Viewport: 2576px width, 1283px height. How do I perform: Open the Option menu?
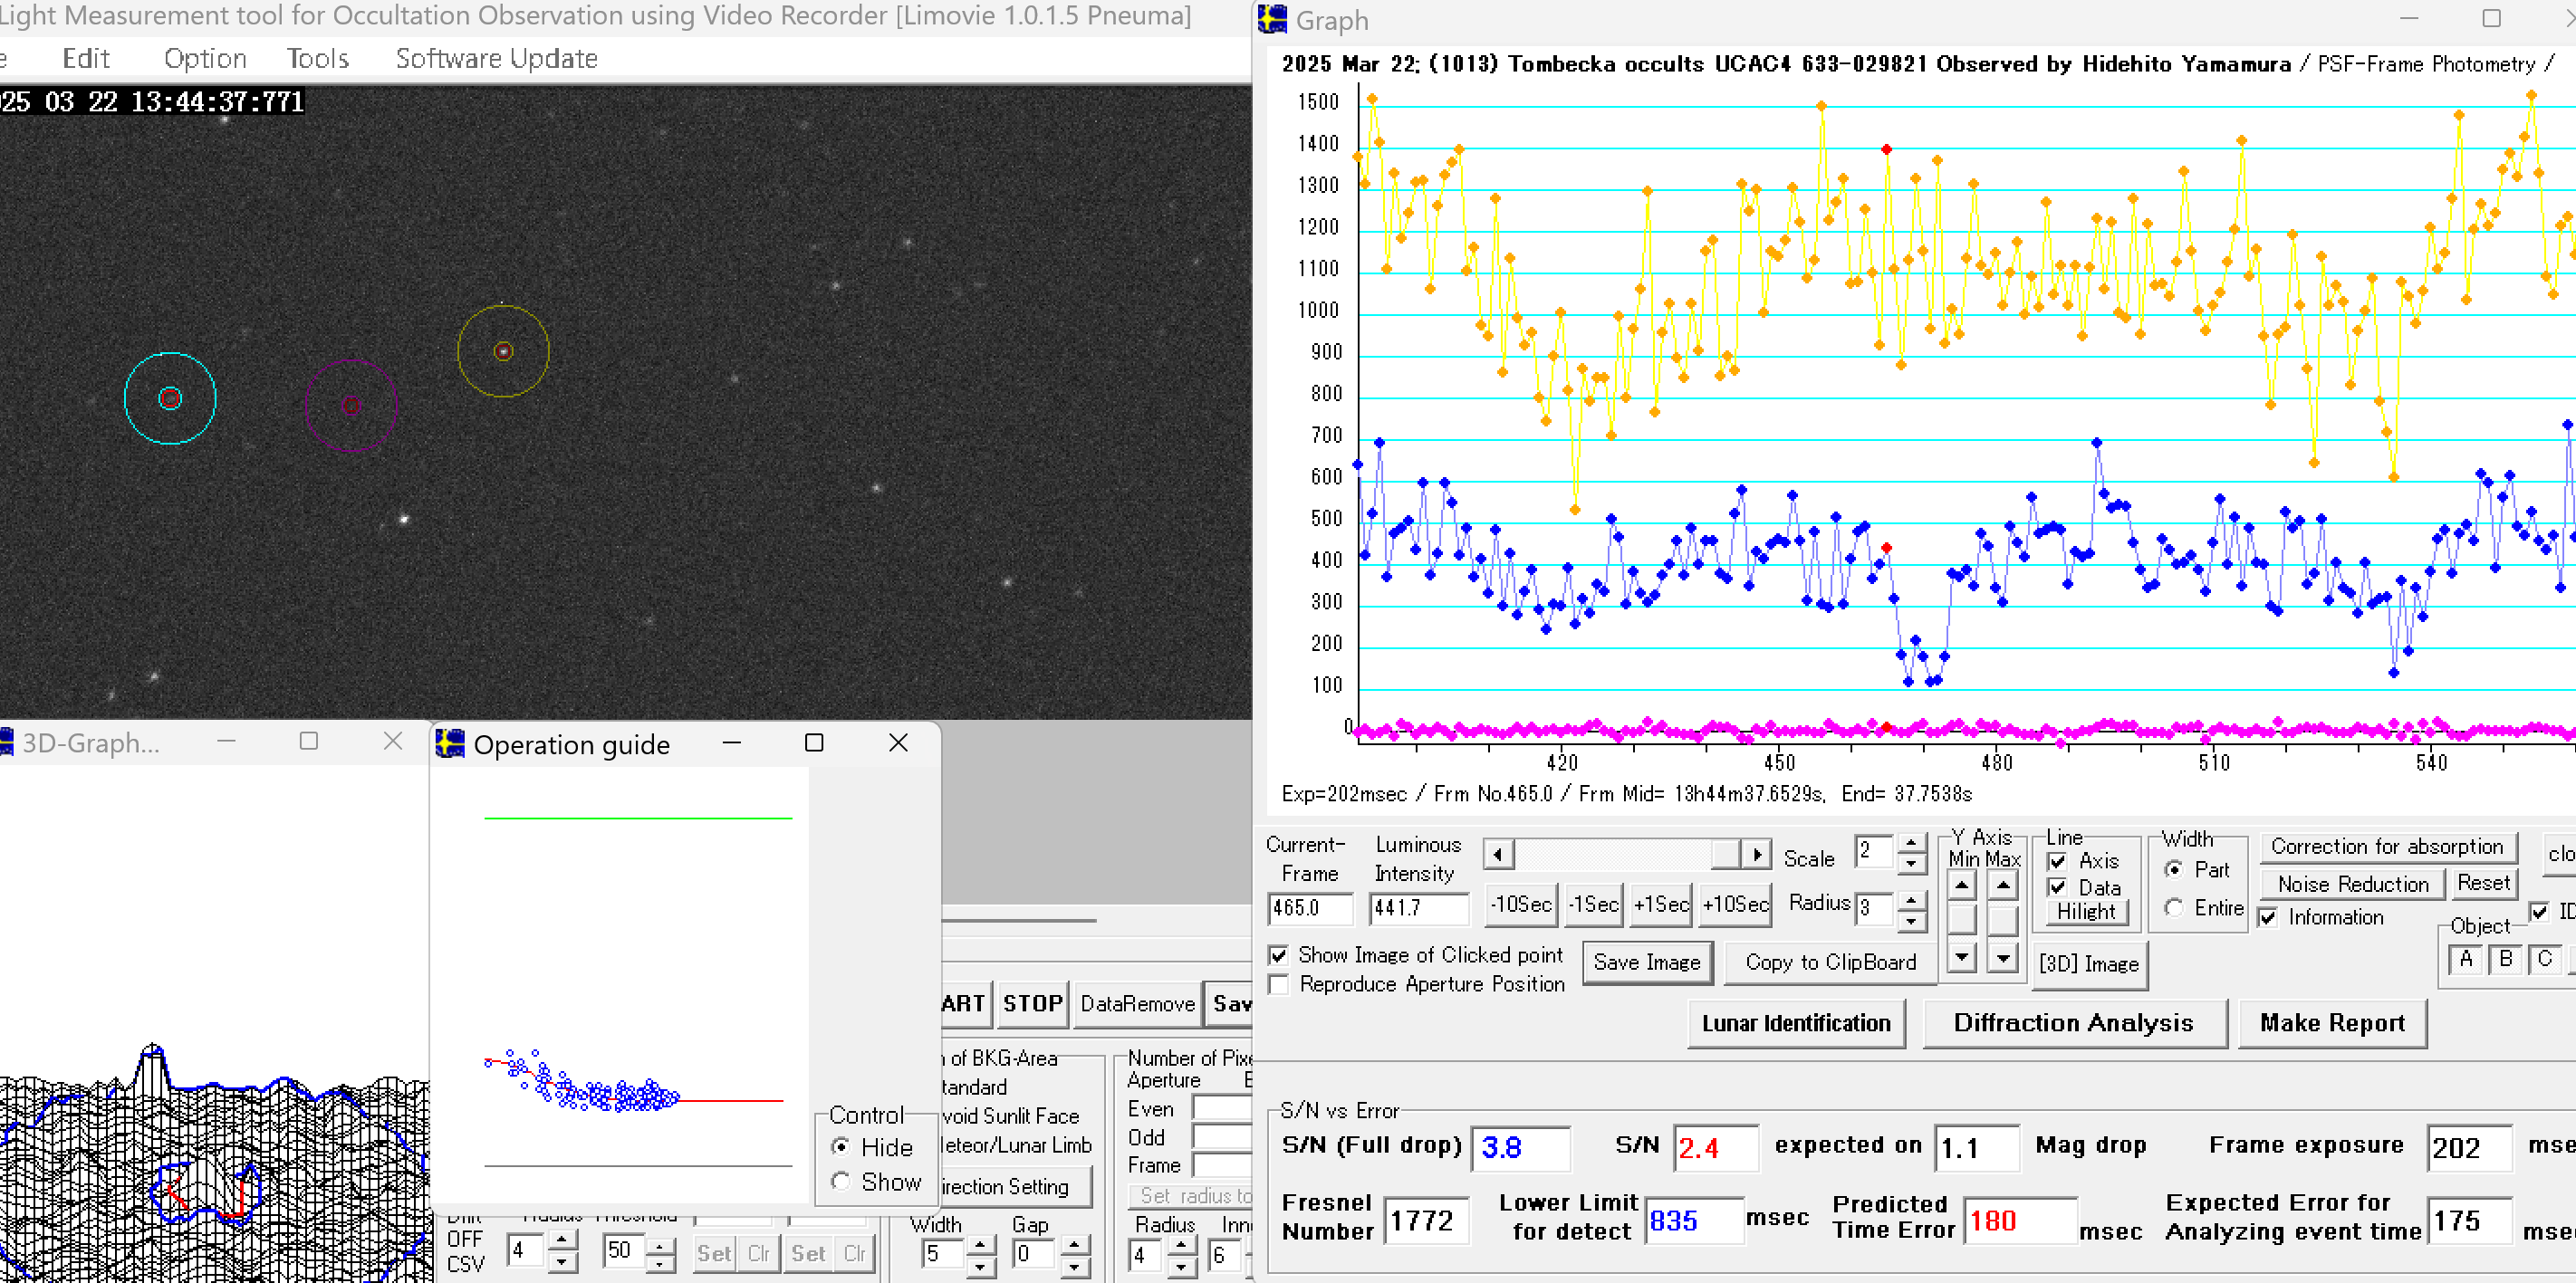click(x=205, y=59)
